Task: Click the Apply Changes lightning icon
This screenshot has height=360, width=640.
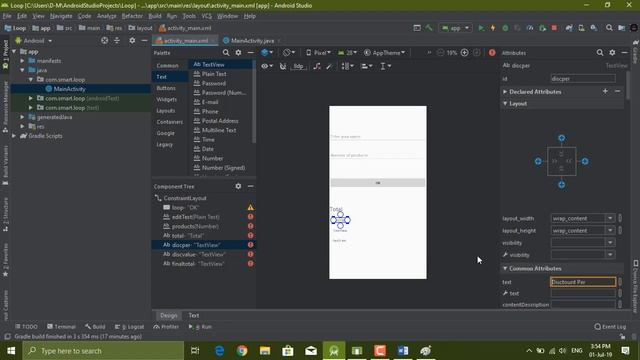Action: [x=493, y=28]
